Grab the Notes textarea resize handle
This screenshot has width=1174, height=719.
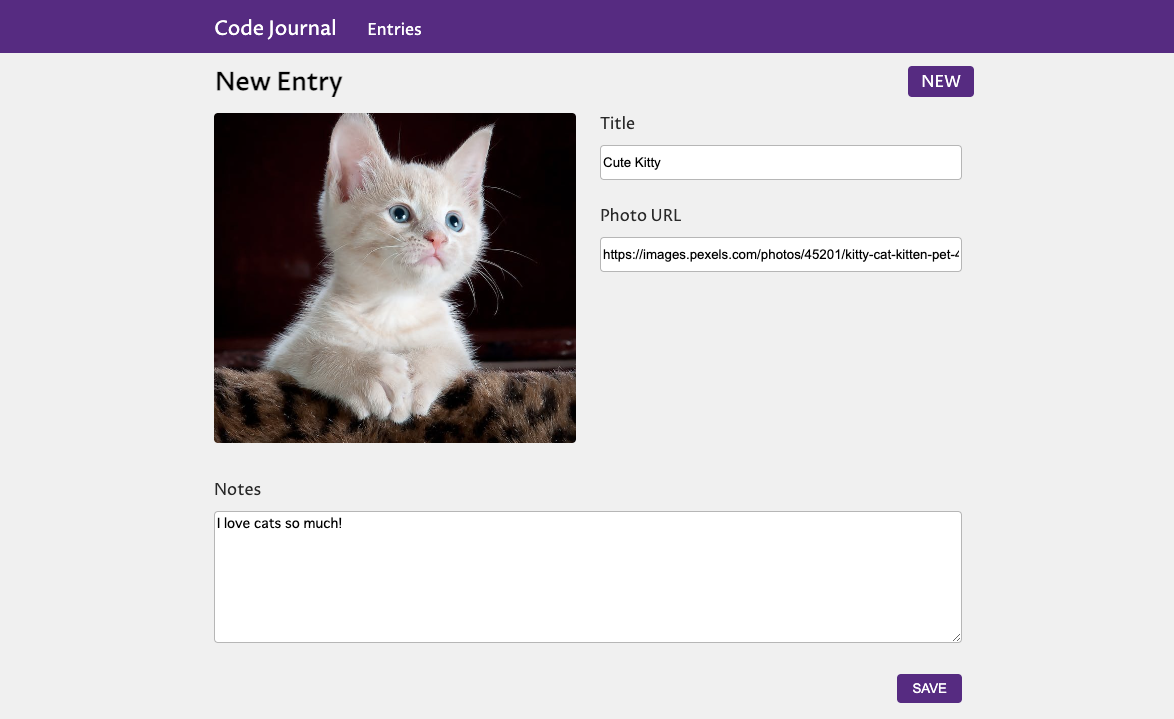pos(955,636)
